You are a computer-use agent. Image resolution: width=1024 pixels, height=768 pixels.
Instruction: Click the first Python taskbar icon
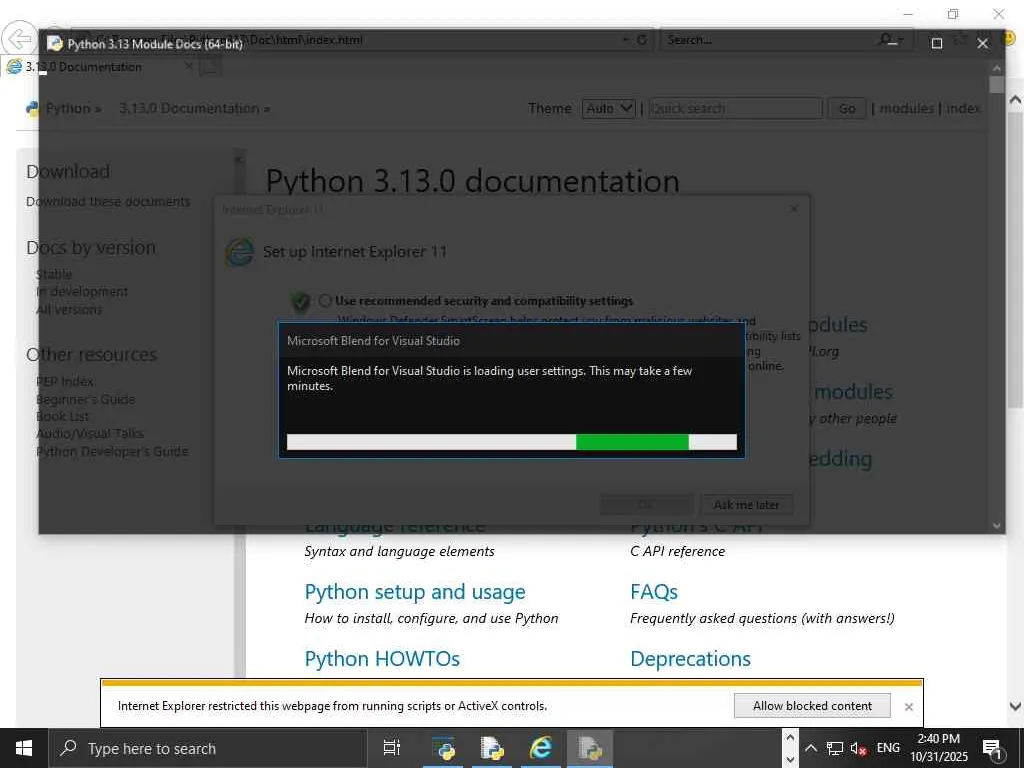pyautogui.click(x=443, y=748)
